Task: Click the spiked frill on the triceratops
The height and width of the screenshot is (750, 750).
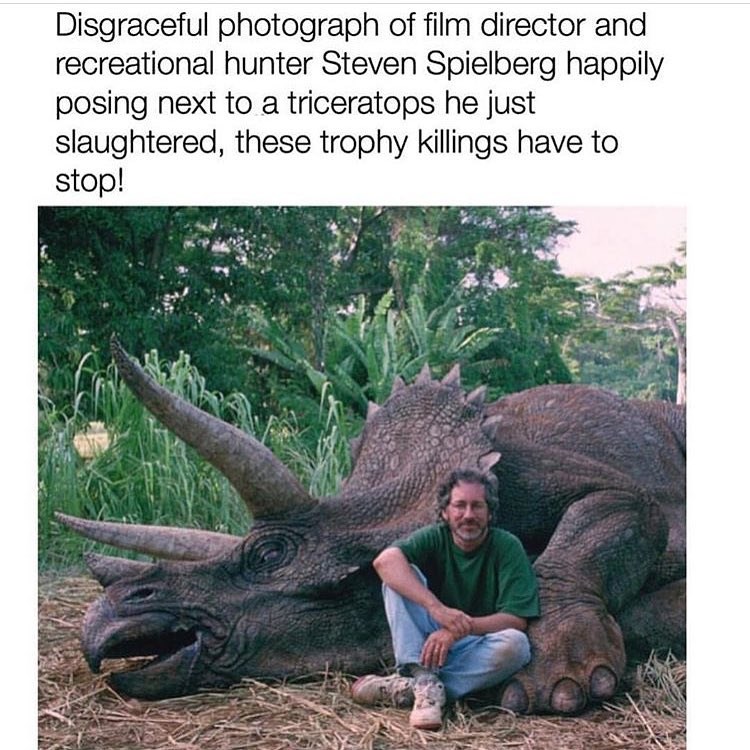Action: (x=426, y=430)
